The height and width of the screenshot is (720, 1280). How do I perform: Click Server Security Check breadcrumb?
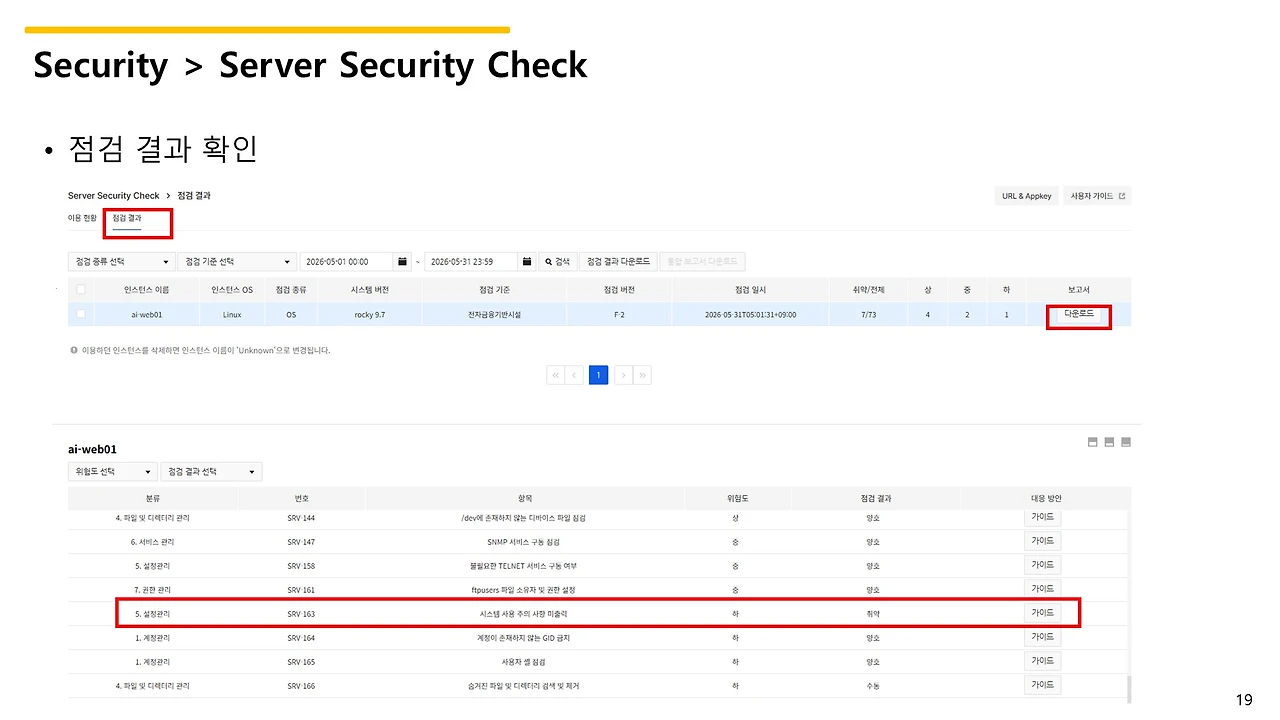pyautogui.click(x=114, y=196)
